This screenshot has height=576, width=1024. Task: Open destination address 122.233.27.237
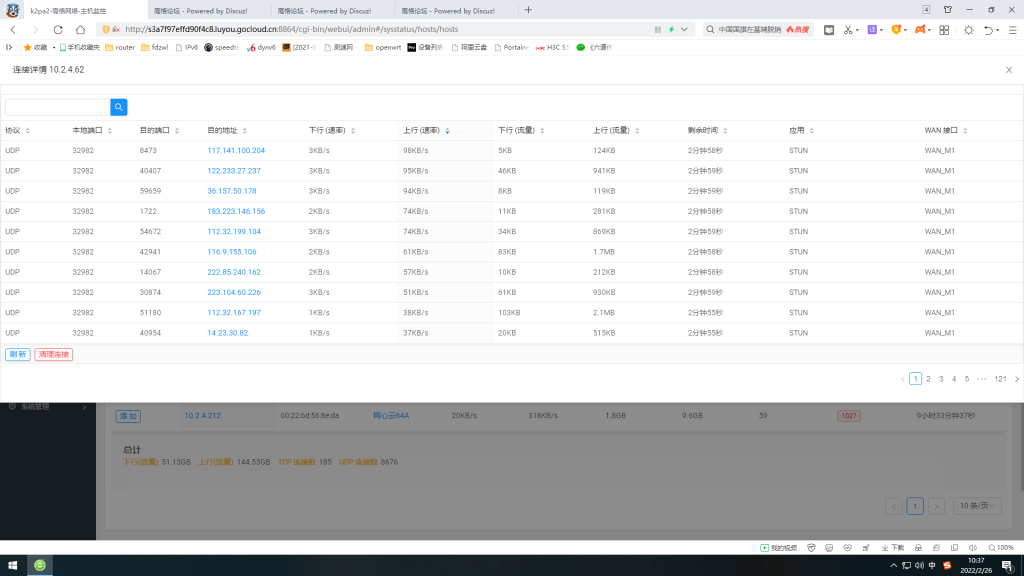coord(234,171)
